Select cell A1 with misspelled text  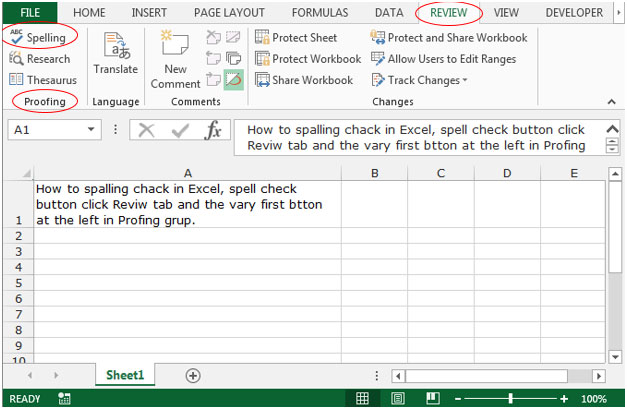click(188, 204)
